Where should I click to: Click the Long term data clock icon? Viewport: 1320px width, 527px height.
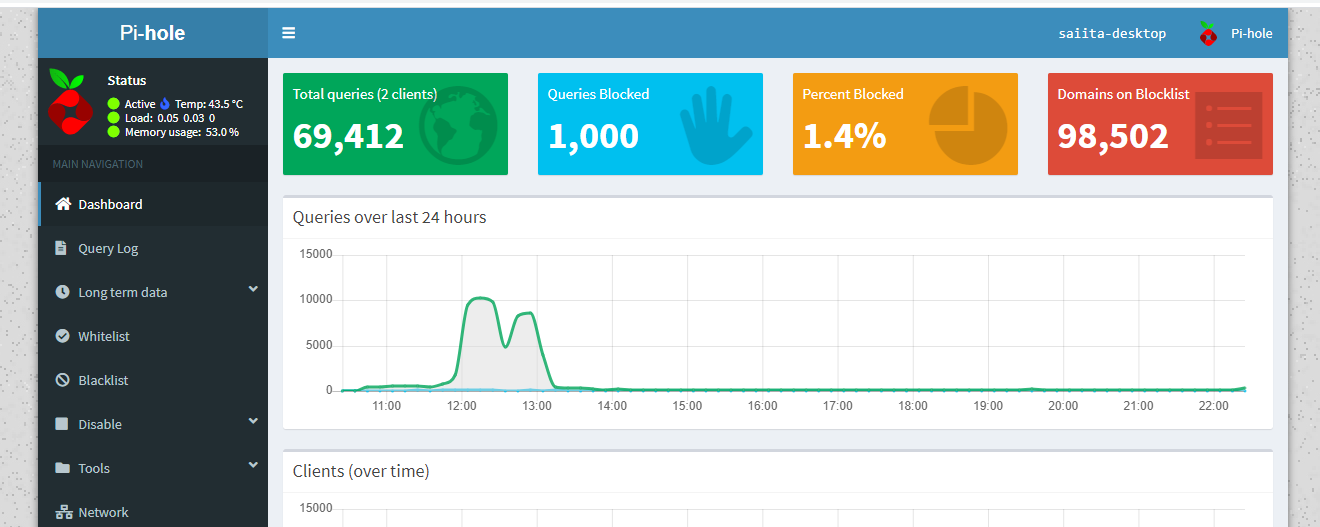[62, 292]
